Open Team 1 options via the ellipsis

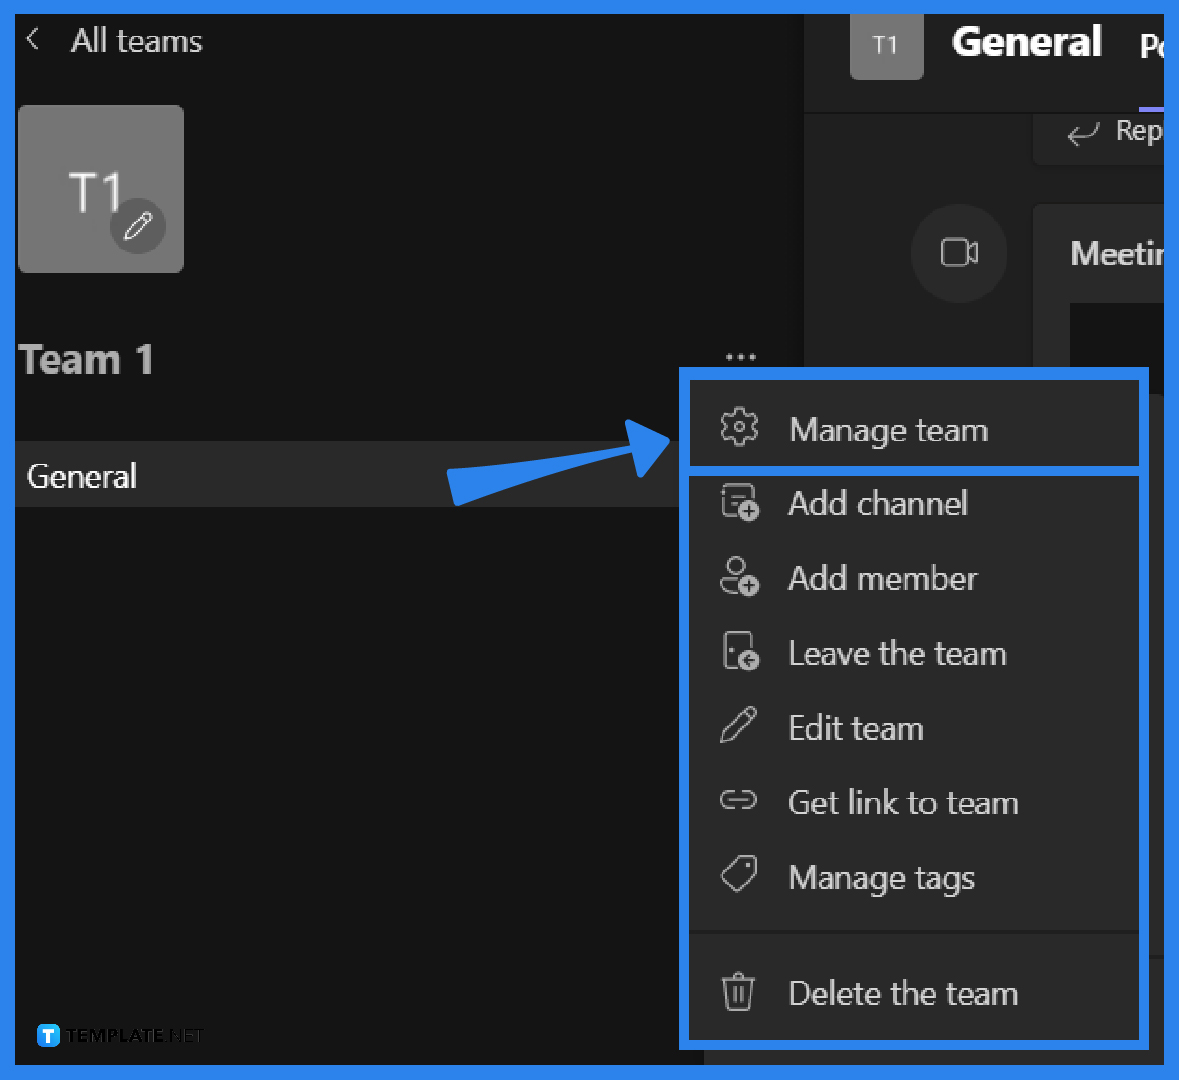[x=740, y=357]
